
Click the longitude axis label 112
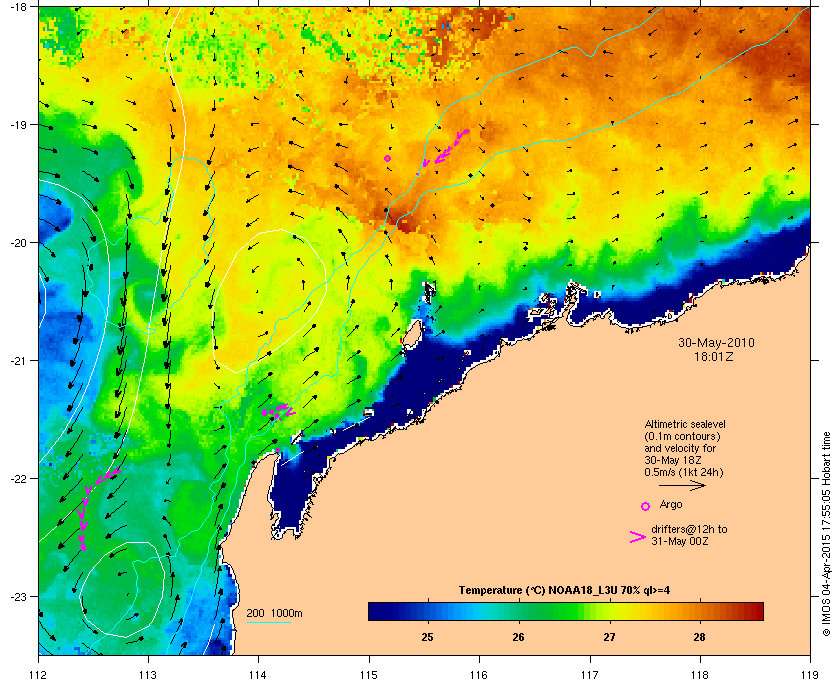[39, 674]
